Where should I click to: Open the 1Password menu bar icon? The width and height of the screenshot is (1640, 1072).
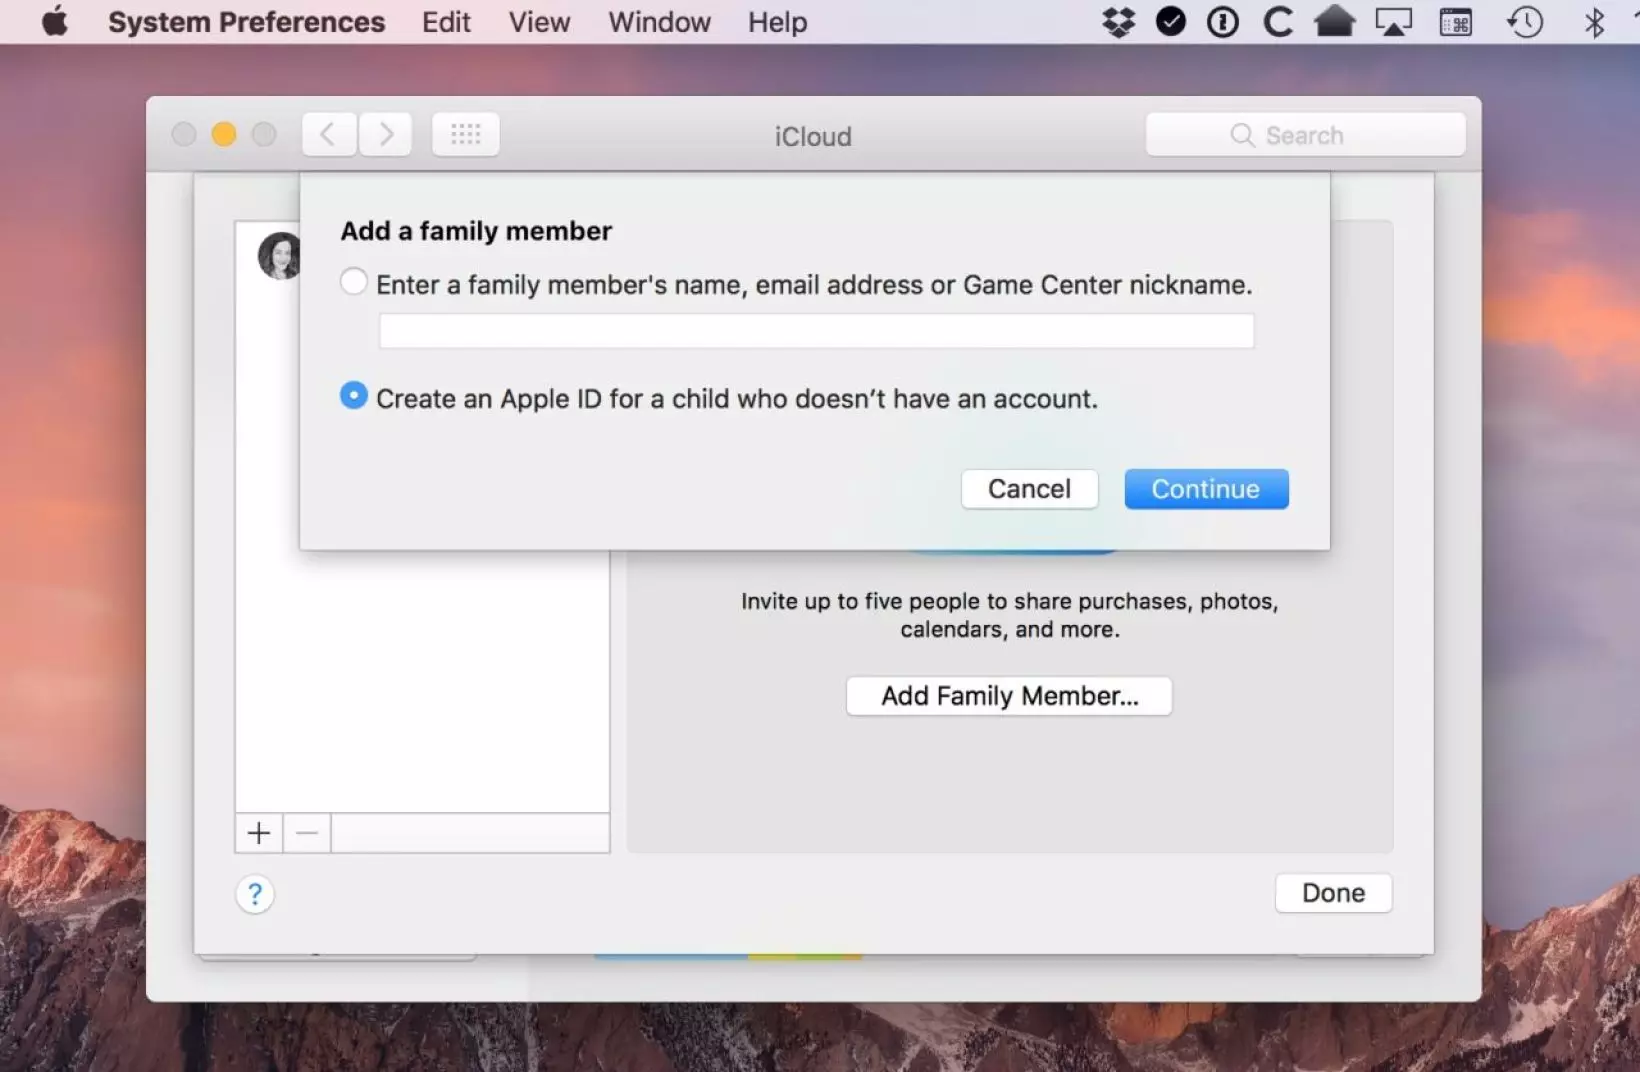point(1222,22)
